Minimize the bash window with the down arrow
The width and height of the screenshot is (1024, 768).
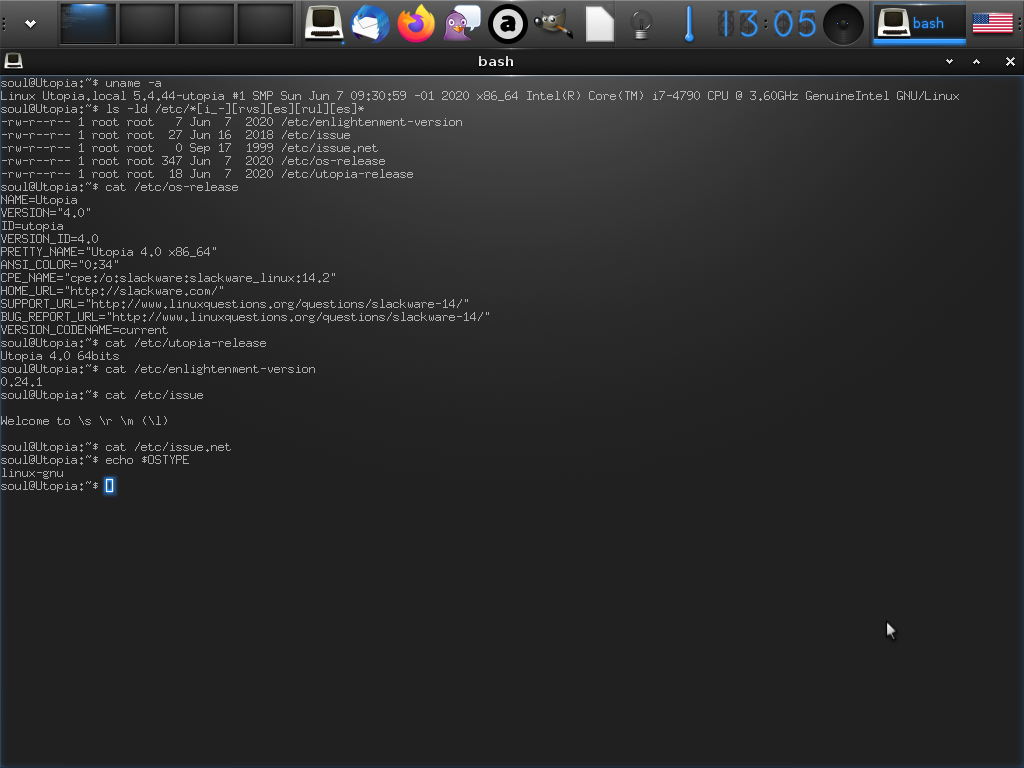[x=950, y=61]
